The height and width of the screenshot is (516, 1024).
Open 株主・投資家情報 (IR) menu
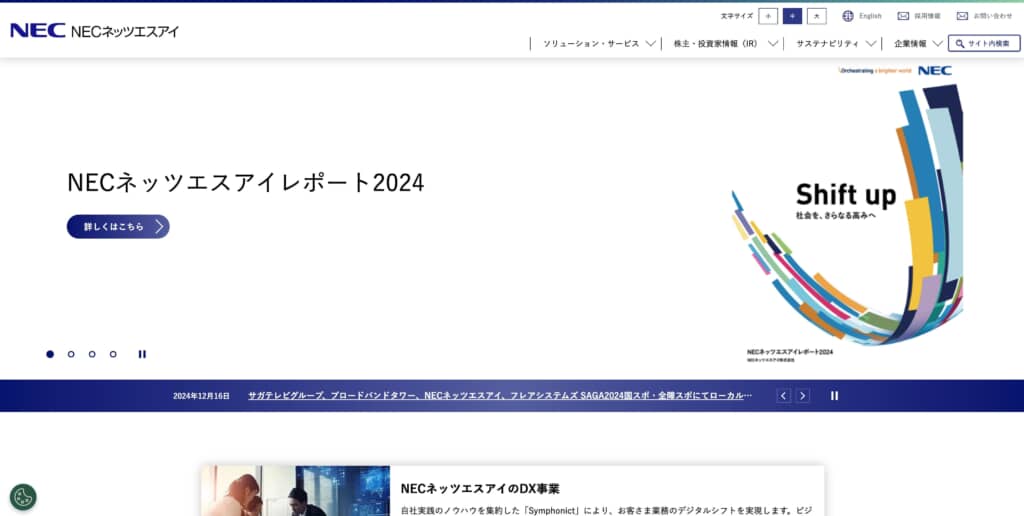(x=716, y=44)
